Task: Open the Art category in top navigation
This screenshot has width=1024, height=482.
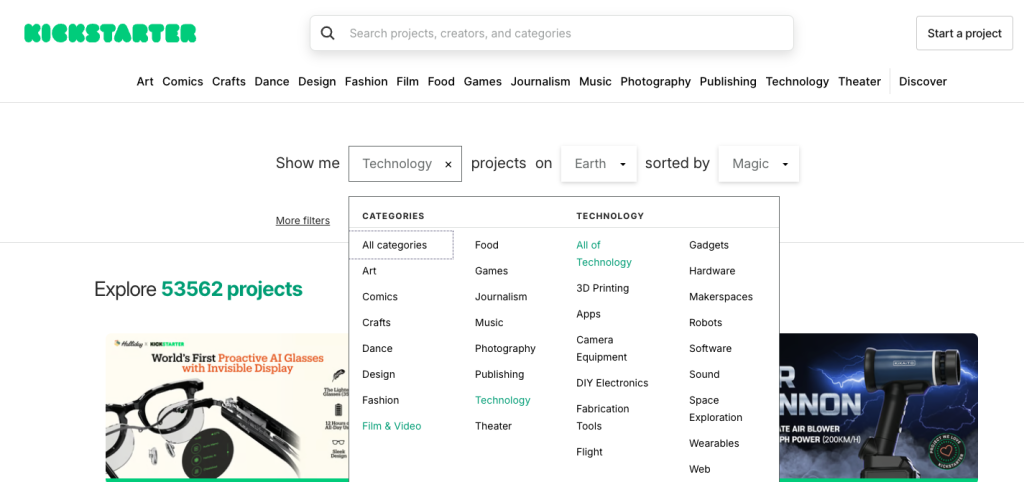Action: [145, 82]
